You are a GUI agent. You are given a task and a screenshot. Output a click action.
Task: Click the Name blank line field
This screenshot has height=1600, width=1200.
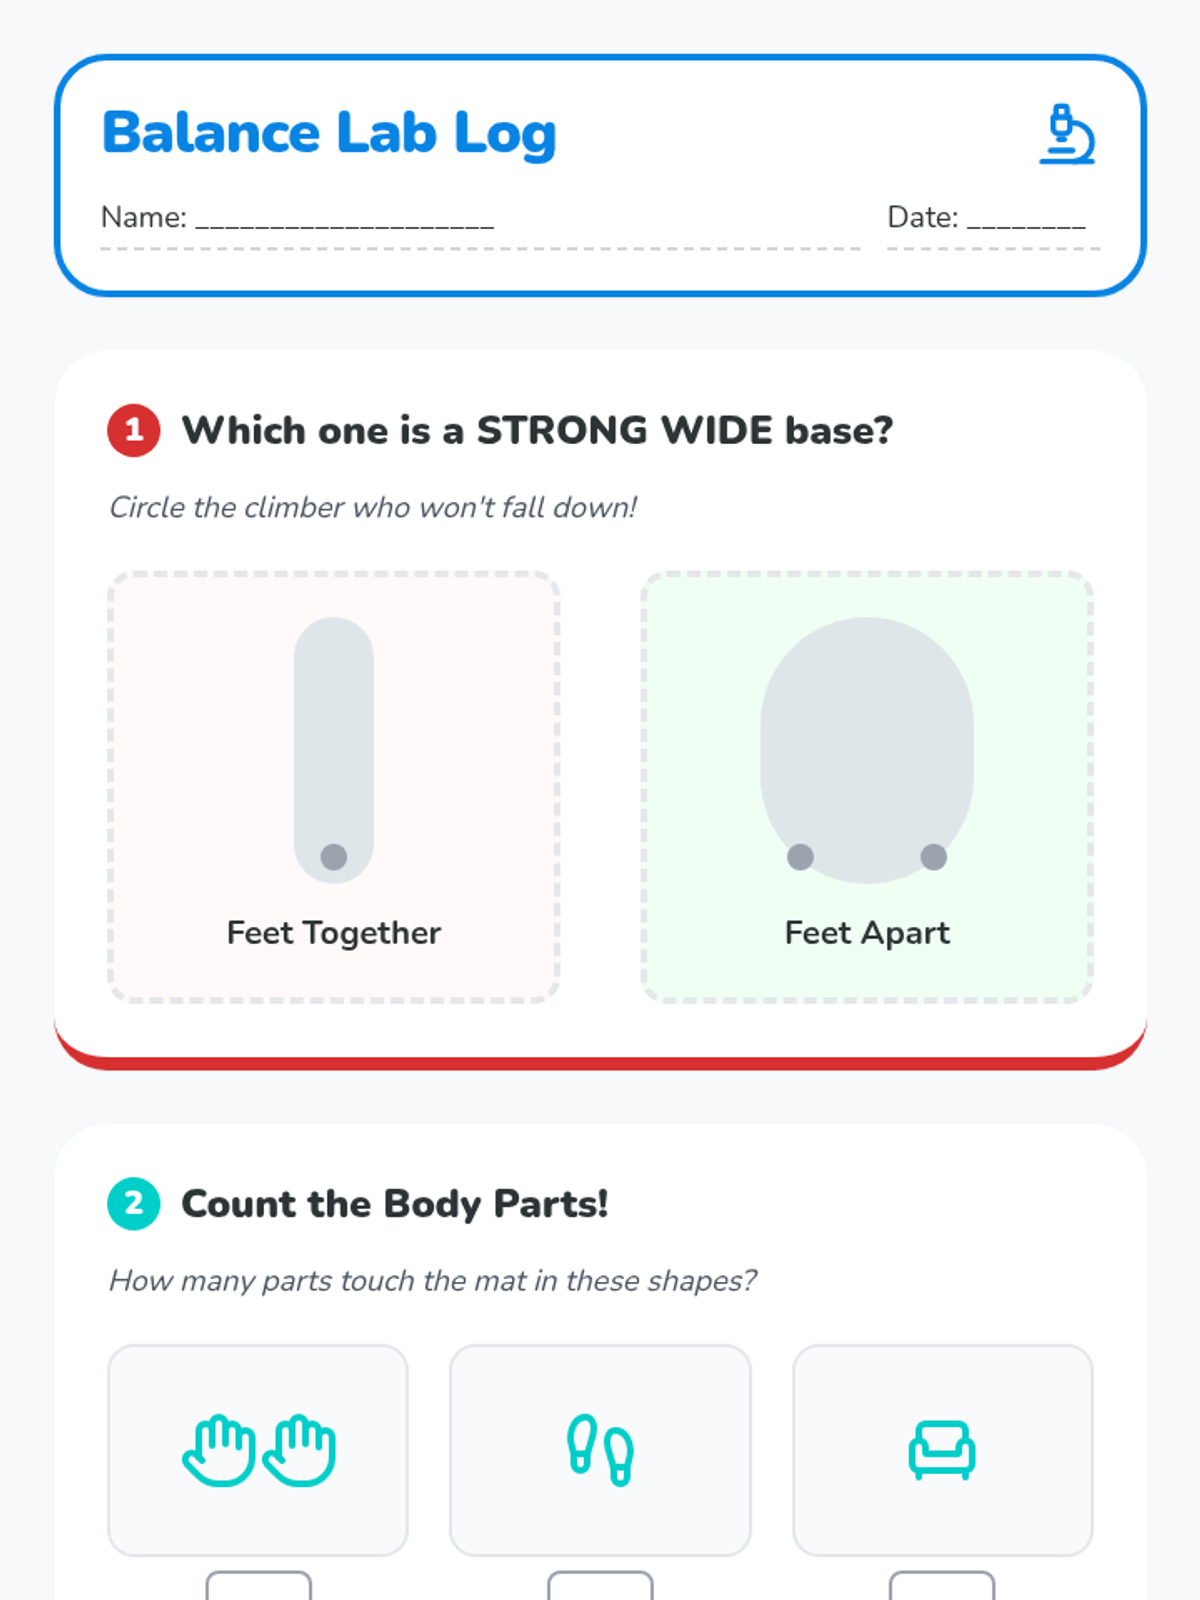click(344, 218)
